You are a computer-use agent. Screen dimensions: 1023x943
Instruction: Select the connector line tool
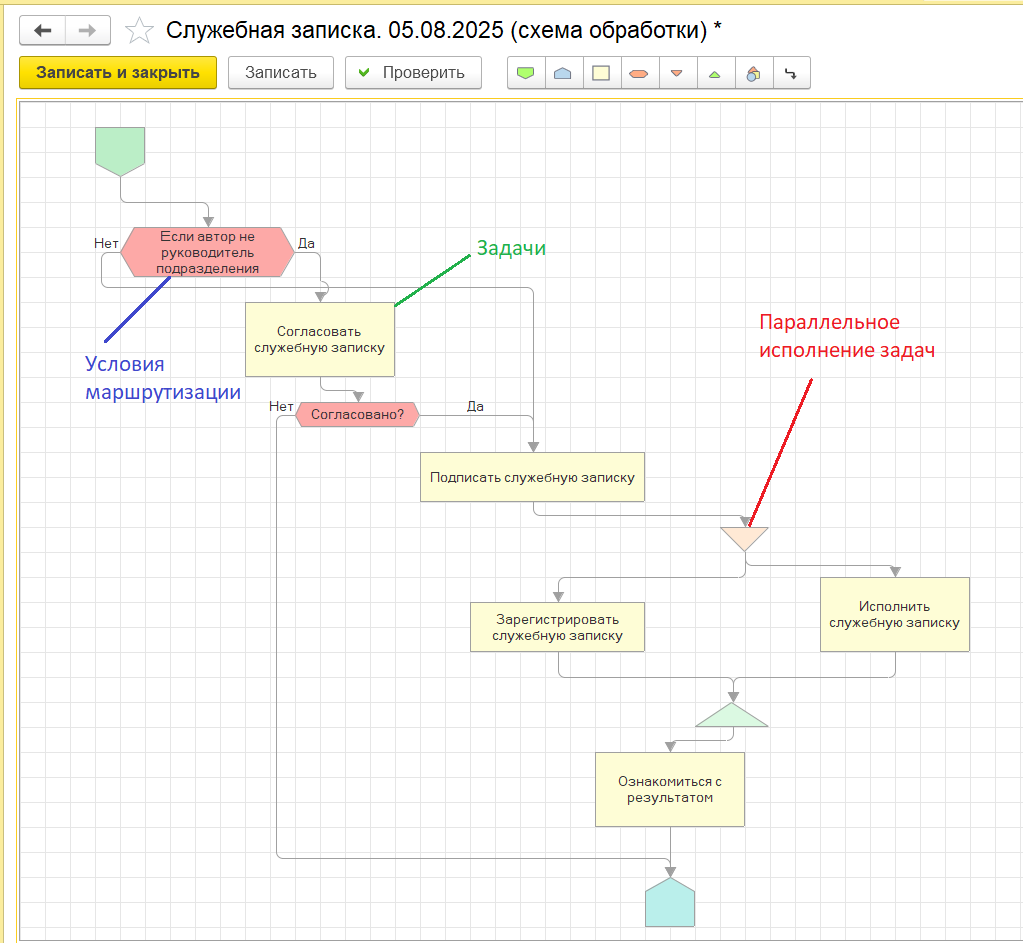[791, 73]
